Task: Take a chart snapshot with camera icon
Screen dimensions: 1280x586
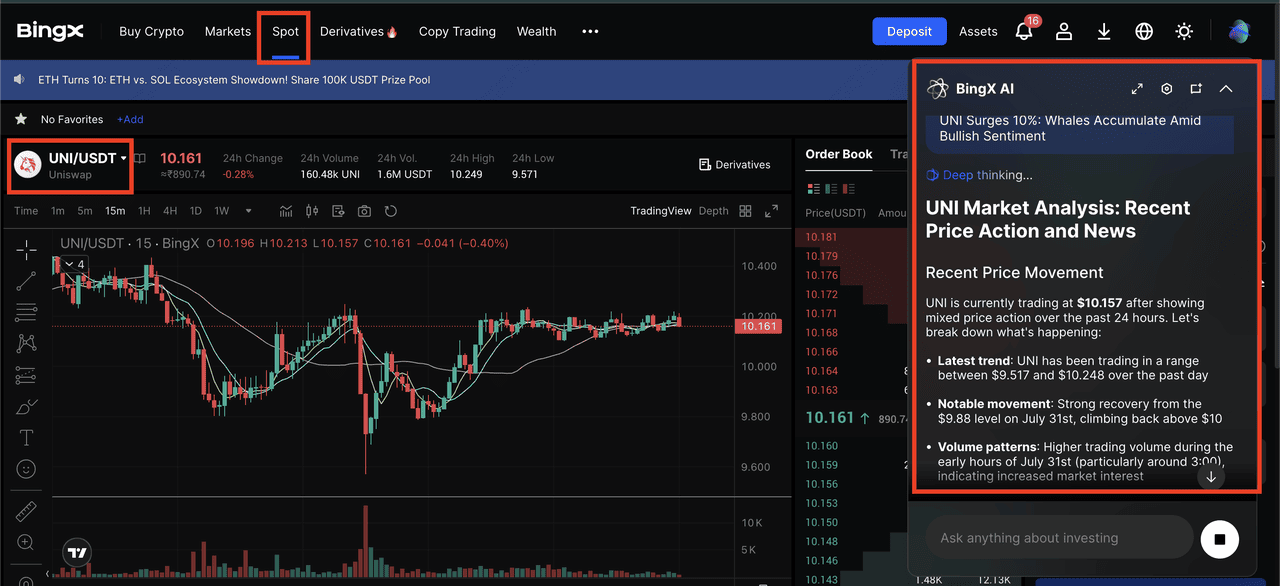Action: click(364, 211)
